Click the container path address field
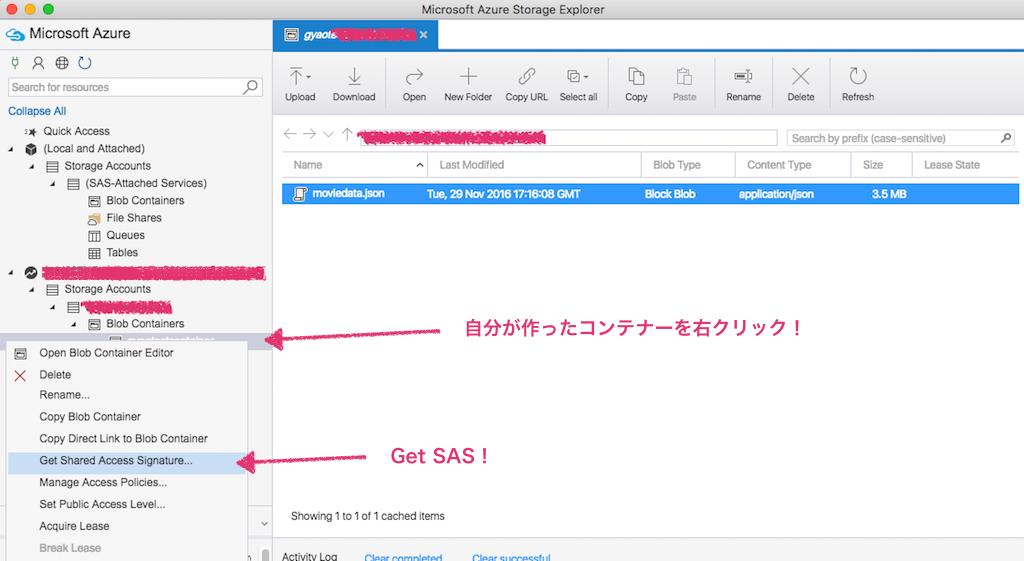Viewport: 1024px width, 561px height. click(x=567, y=137)
